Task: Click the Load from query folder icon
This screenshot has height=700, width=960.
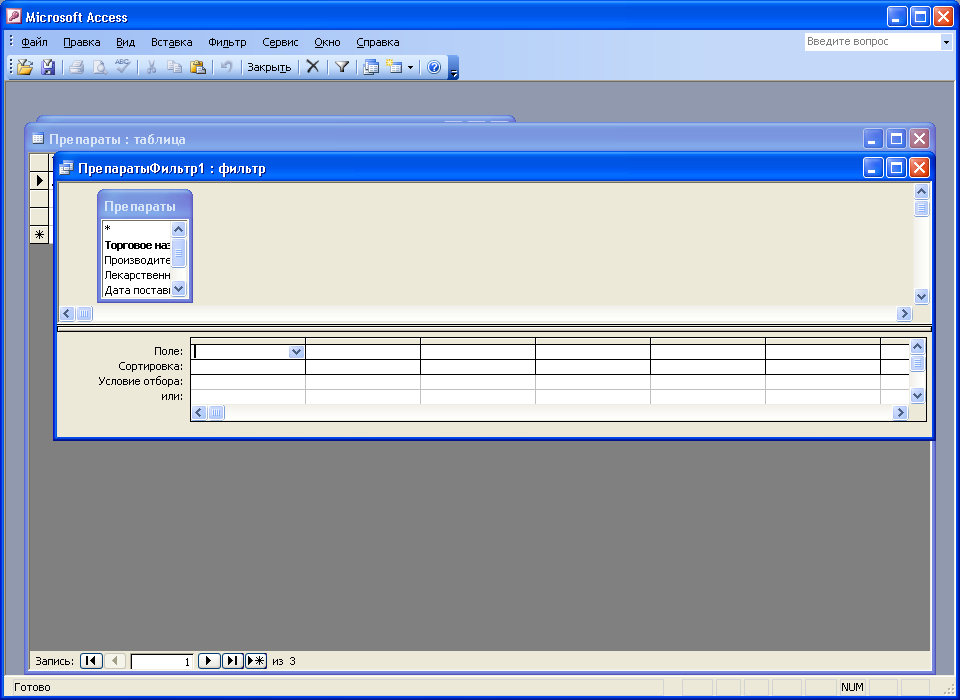Action: point(25,67)
